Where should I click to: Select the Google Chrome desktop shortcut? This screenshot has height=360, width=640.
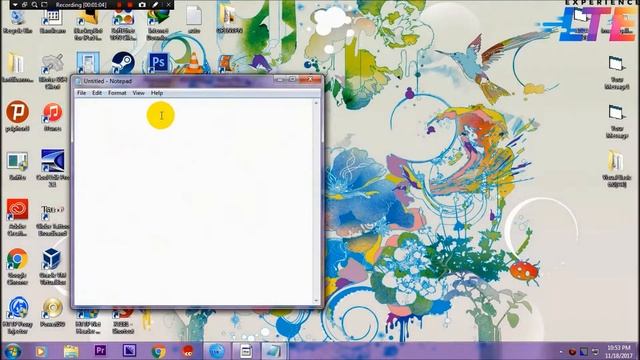click(17, 266)
